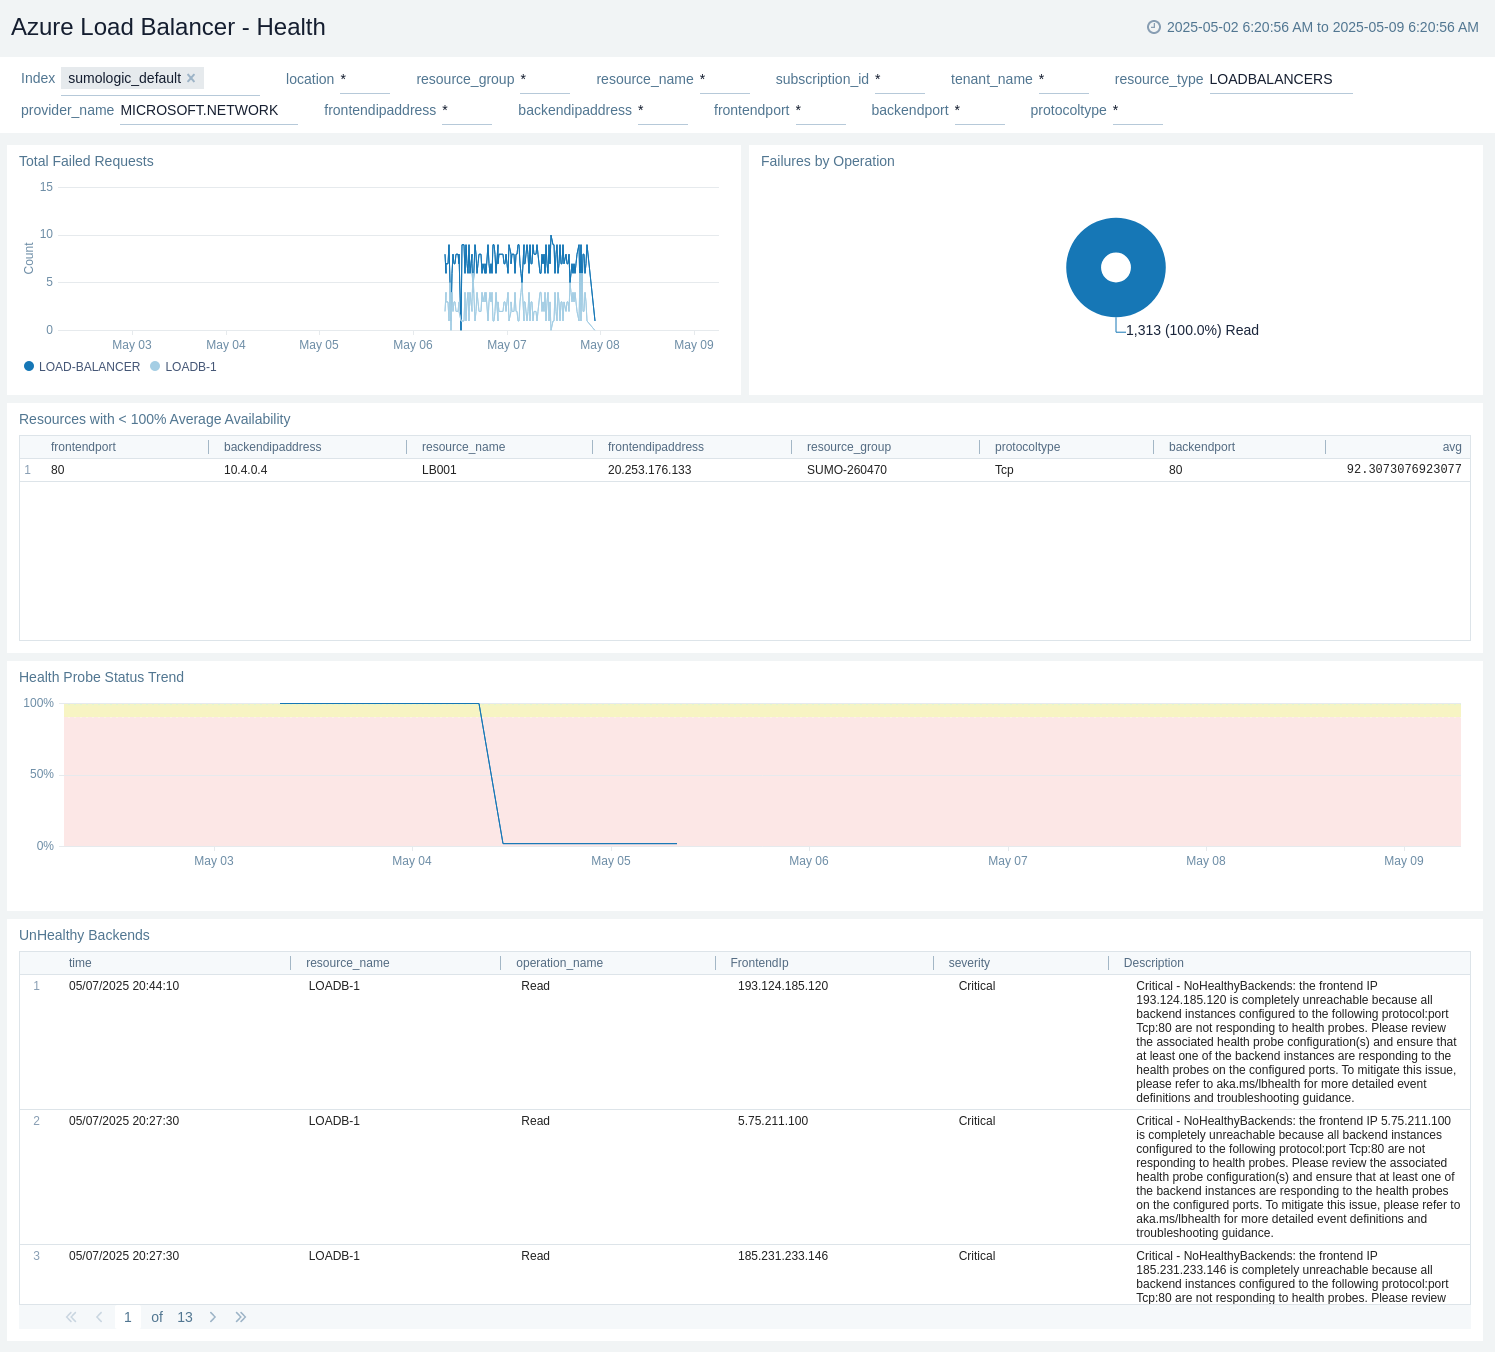Select timestamp 05/07/2025 20:44:10
1495x1352 pixels.
coord(124,986)
